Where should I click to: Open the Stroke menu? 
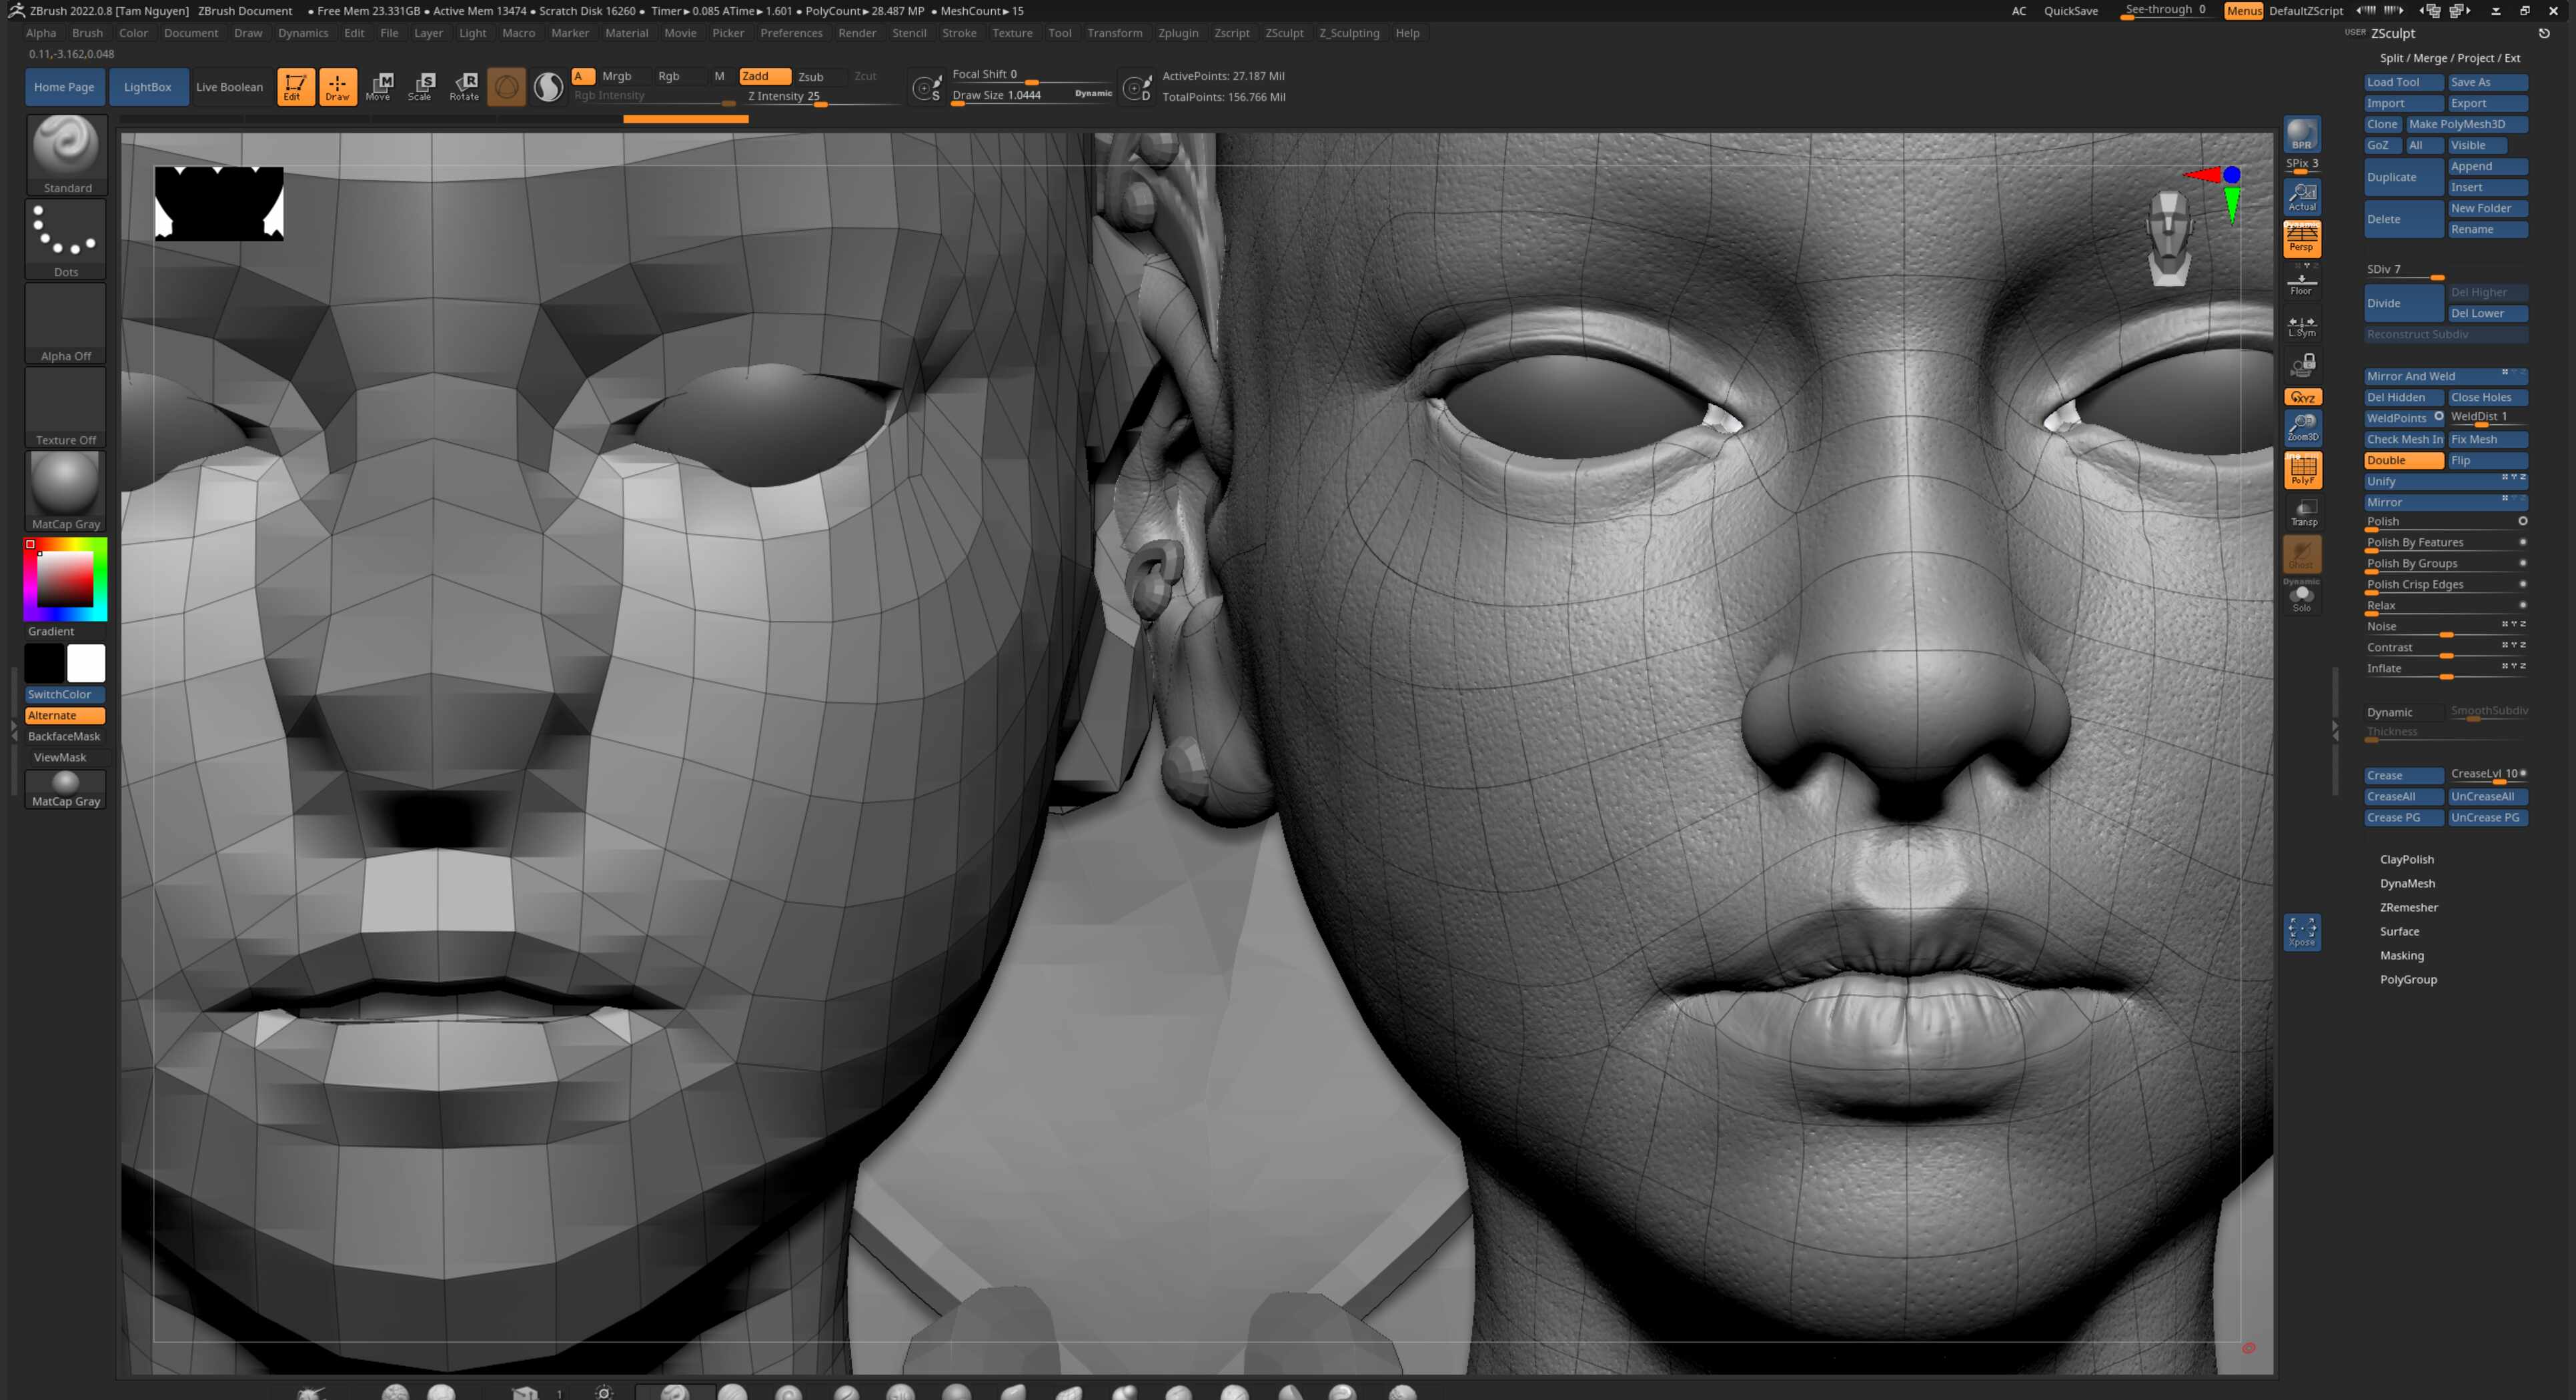click(x=958, y=33)
